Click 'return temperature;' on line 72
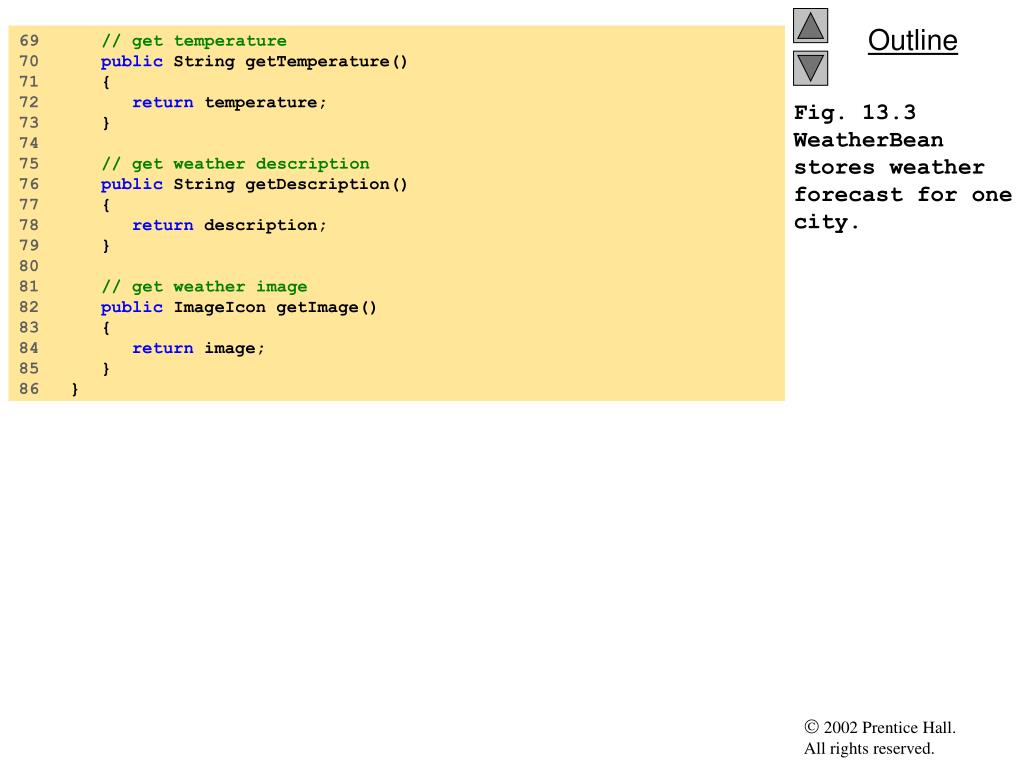The image size is (1024, 768). [x=229, y=103]
